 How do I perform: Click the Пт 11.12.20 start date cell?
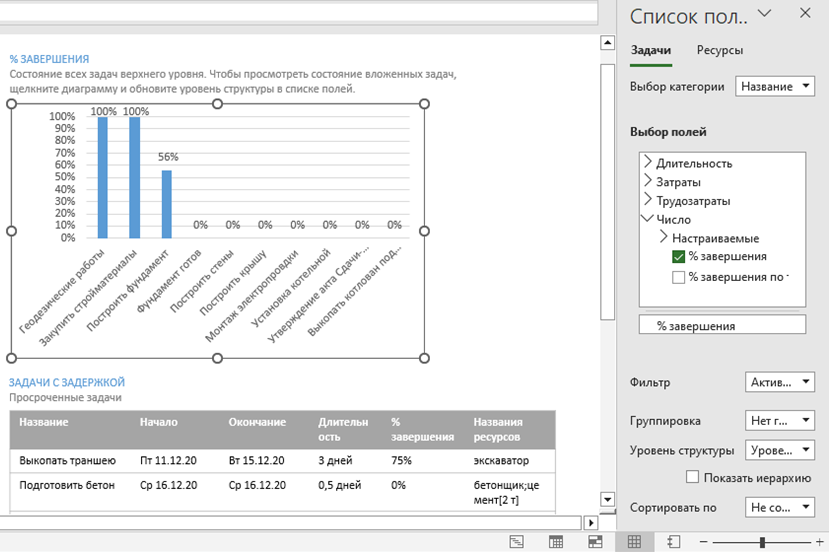click(x=168, y=461)
